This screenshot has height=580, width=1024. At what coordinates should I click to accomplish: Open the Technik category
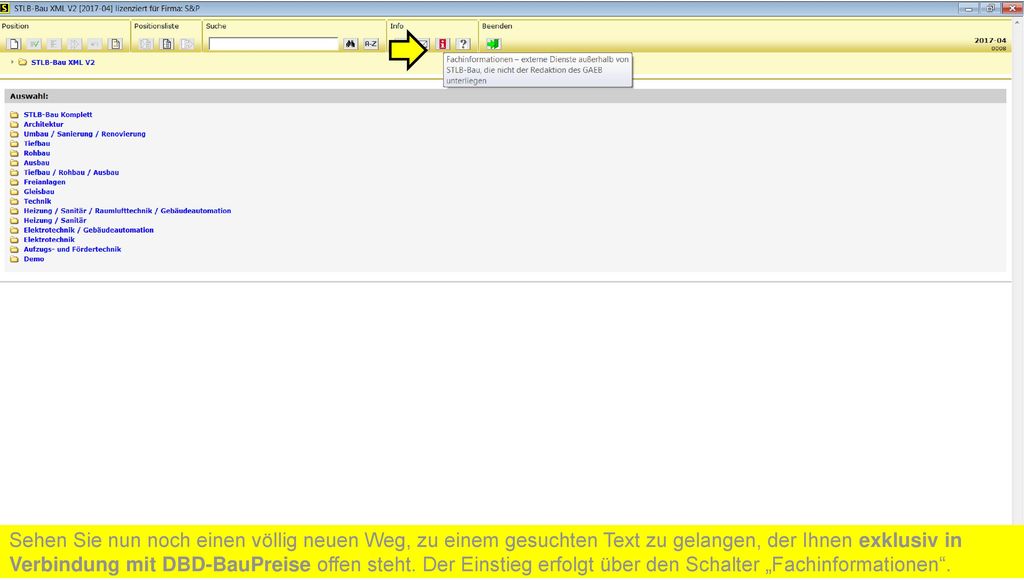click(x=37, y=201)
